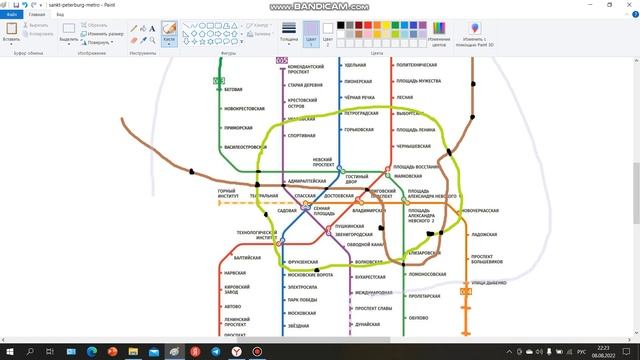The width and height of the screenshot is (640, 360).
Task: Switch to the View (Вид) tab
Action: 60,15
